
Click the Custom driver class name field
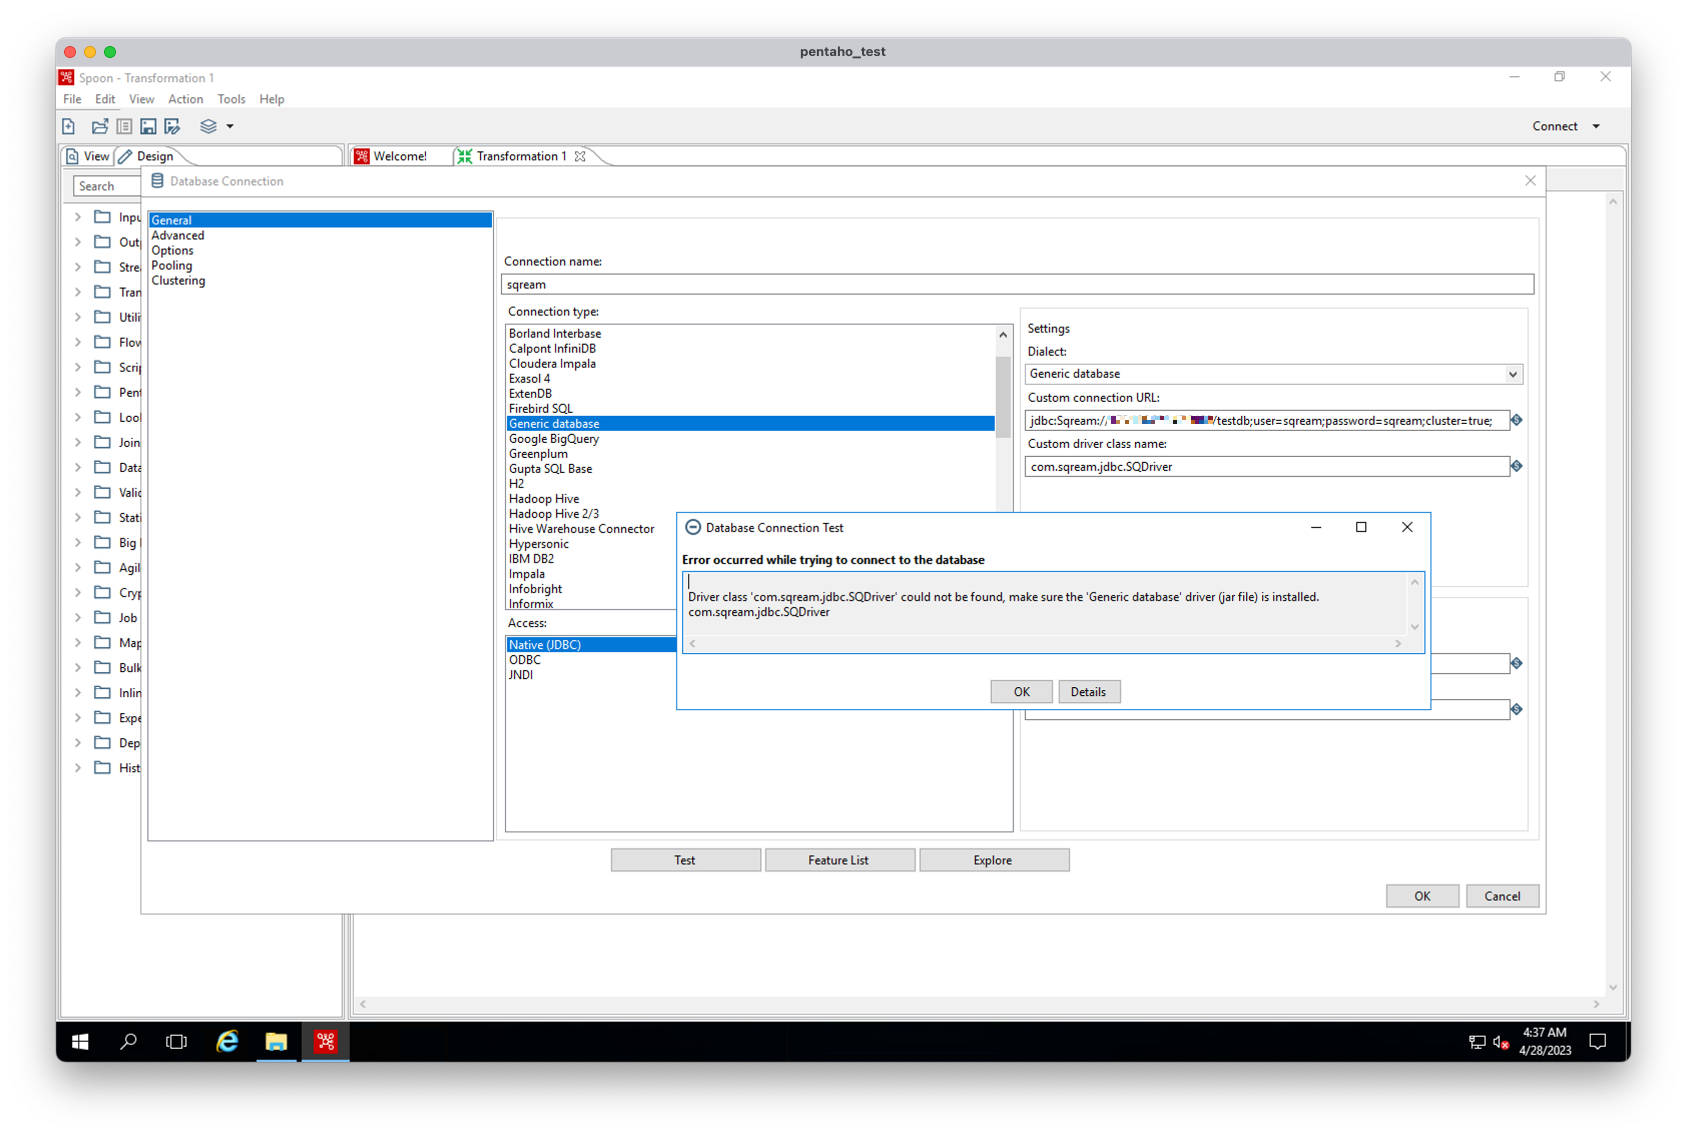click(1266, 466)
